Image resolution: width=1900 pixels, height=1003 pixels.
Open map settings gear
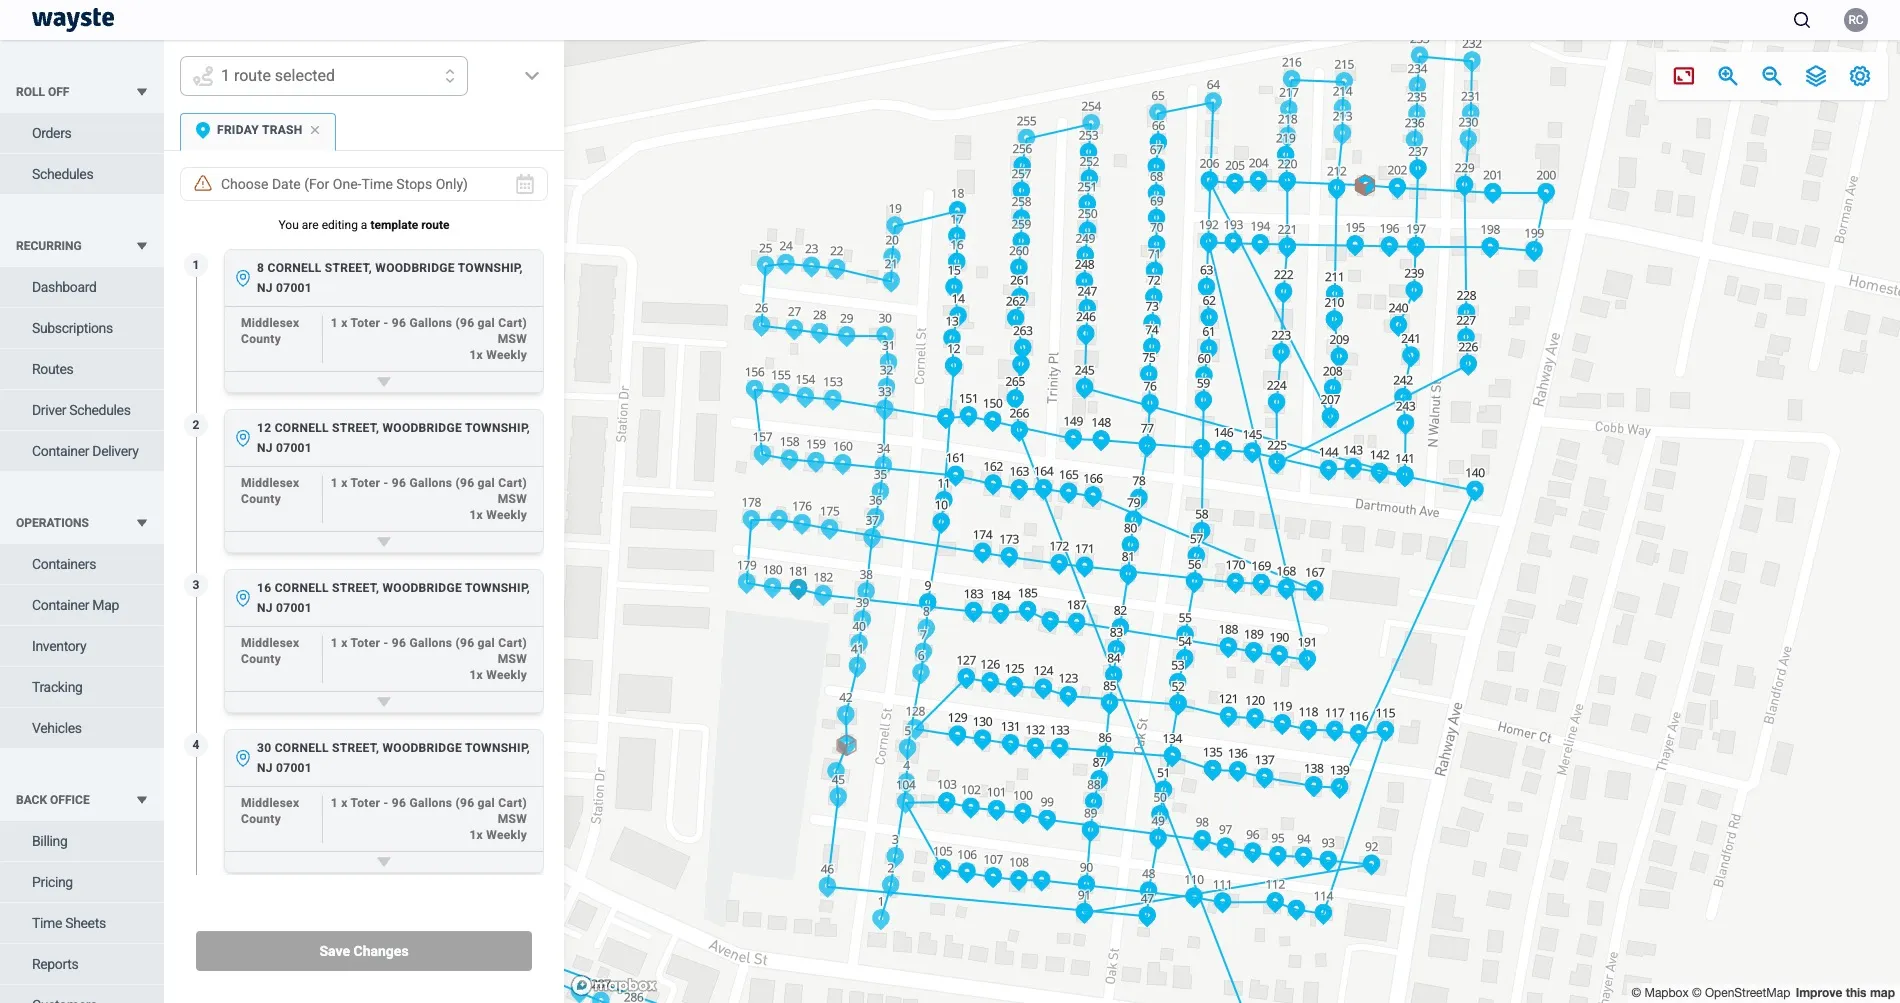pos(1859,76)
